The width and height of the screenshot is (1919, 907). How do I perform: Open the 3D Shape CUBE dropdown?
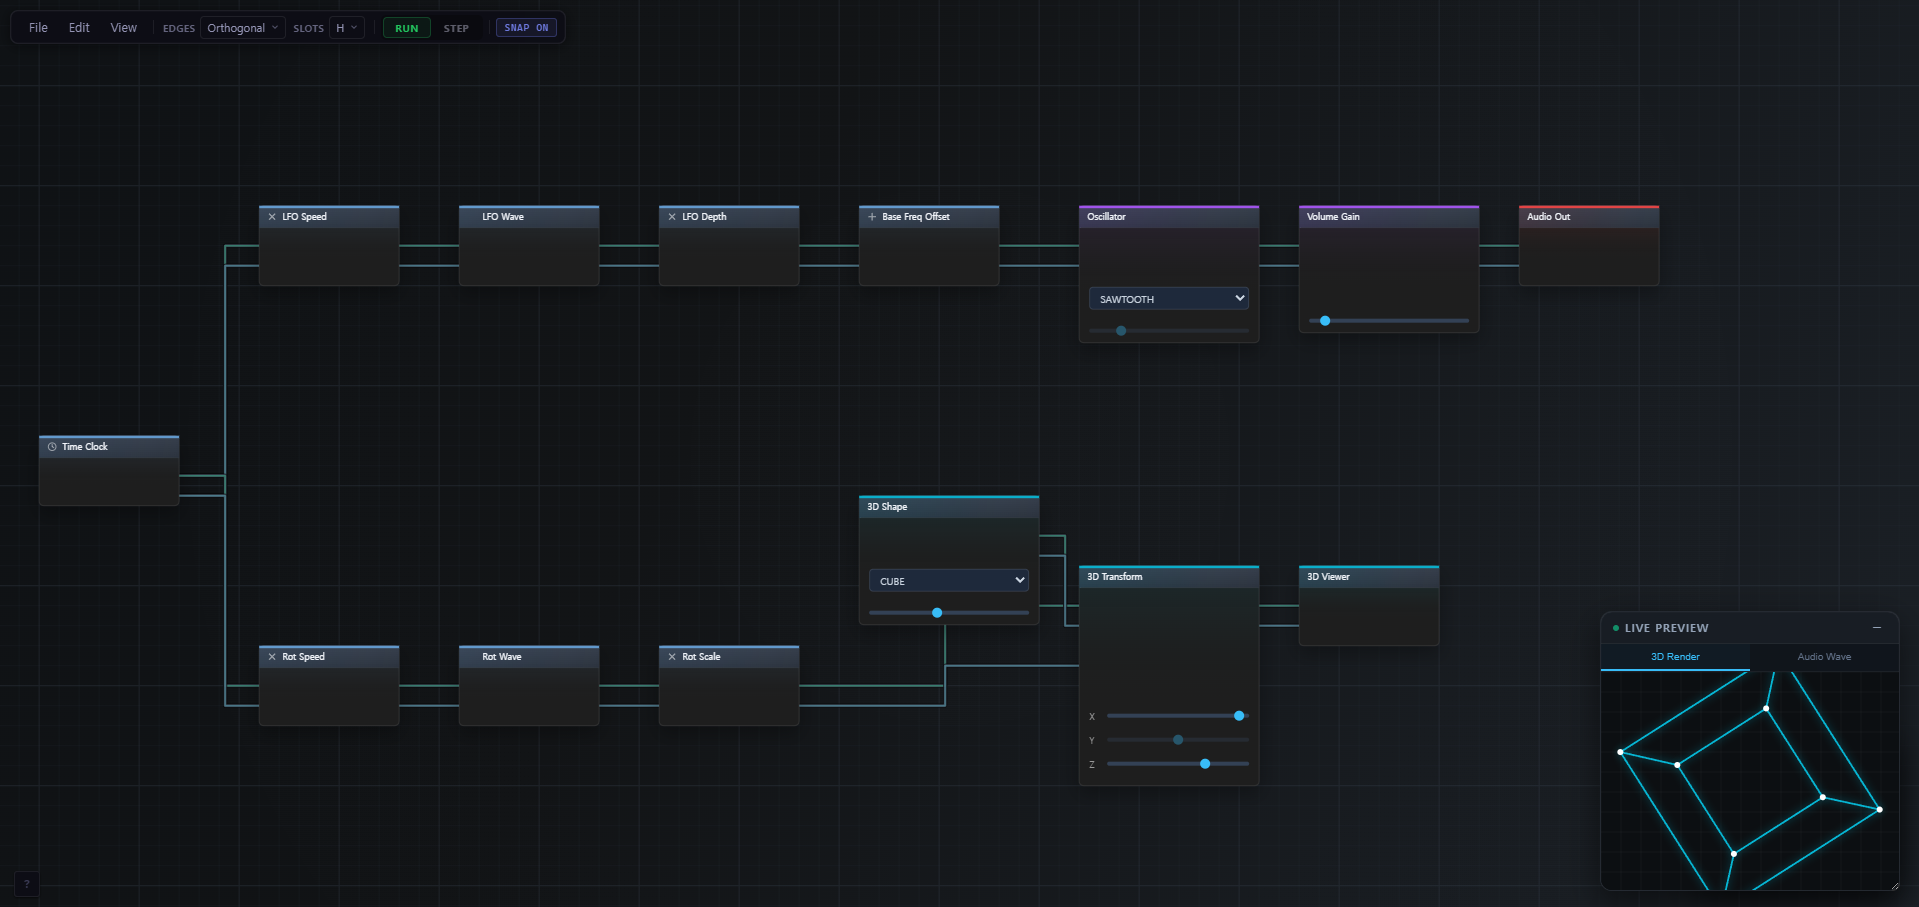coord(949,581)
